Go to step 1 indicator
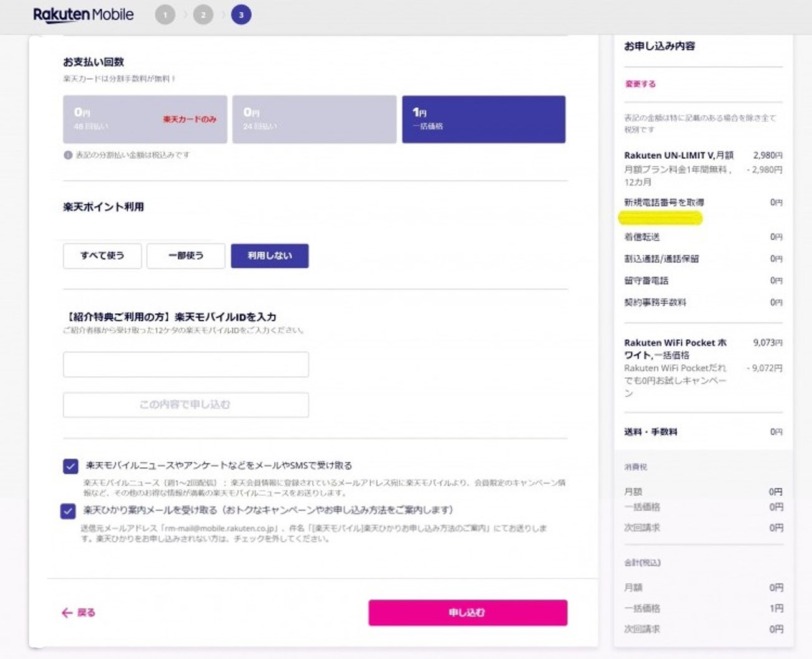This screenshot has height=659, width=812. tap(165, 15)
